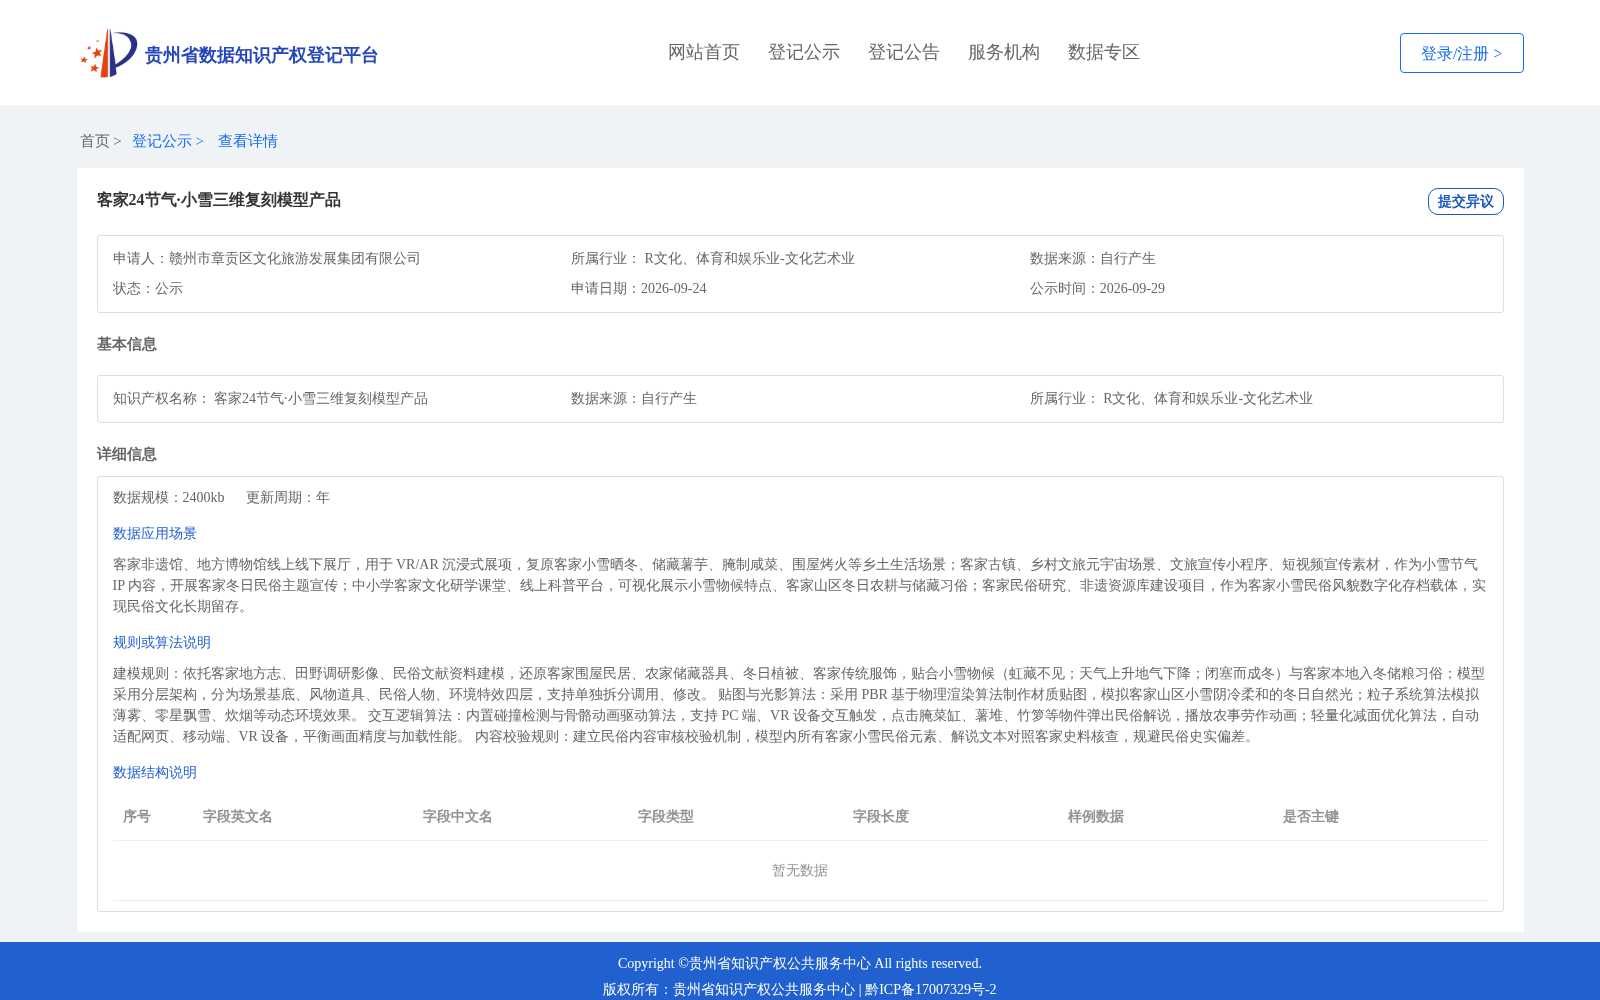Viewport: 1600px width, 1000px height.
Task: Click the 贵州省数据知识产权登记平台 site title
Action: pyautogui.click(x=261, y=55)
